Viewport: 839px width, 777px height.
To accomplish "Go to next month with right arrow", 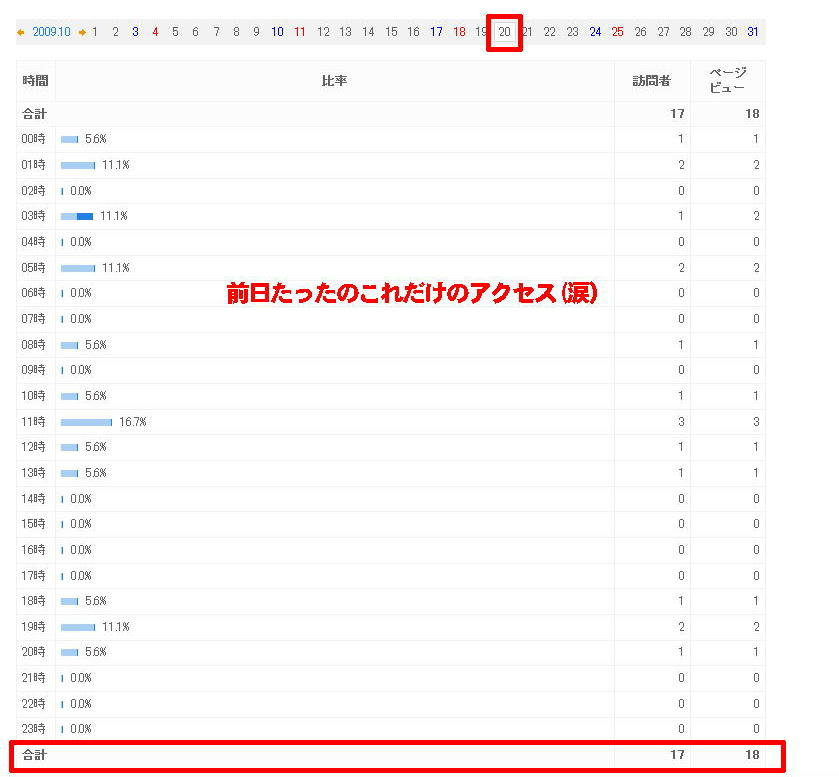I will (82, 33).
